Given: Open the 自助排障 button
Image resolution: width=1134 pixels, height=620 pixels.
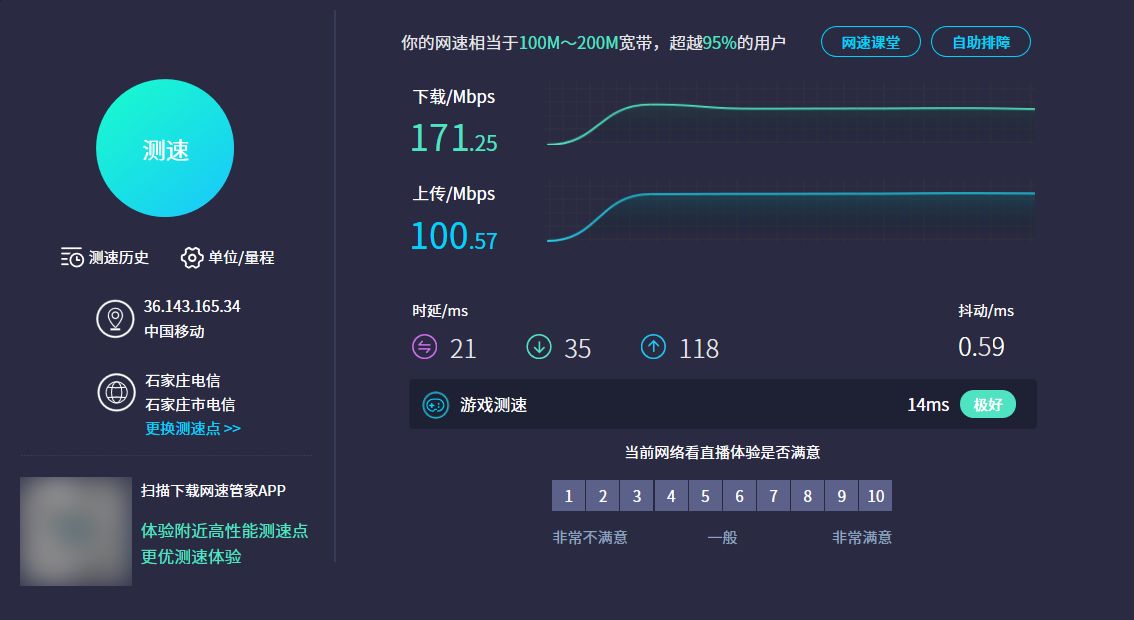Looking at the screenshot, I should click(980, 42).
